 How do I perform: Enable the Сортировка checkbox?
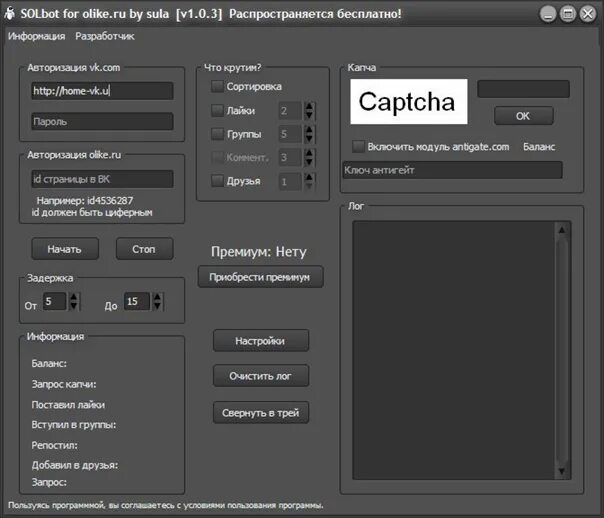tap(217, 86)
